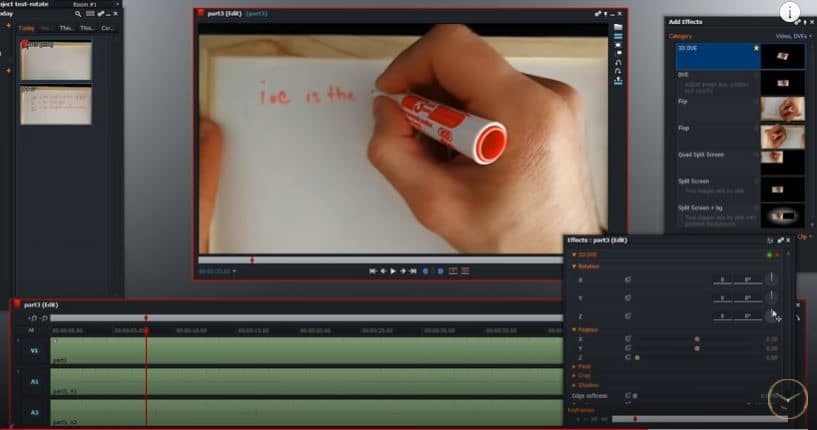Click the redo arrow on viewer side strip
Screen dimensions: 817x430
pos(618,71)
